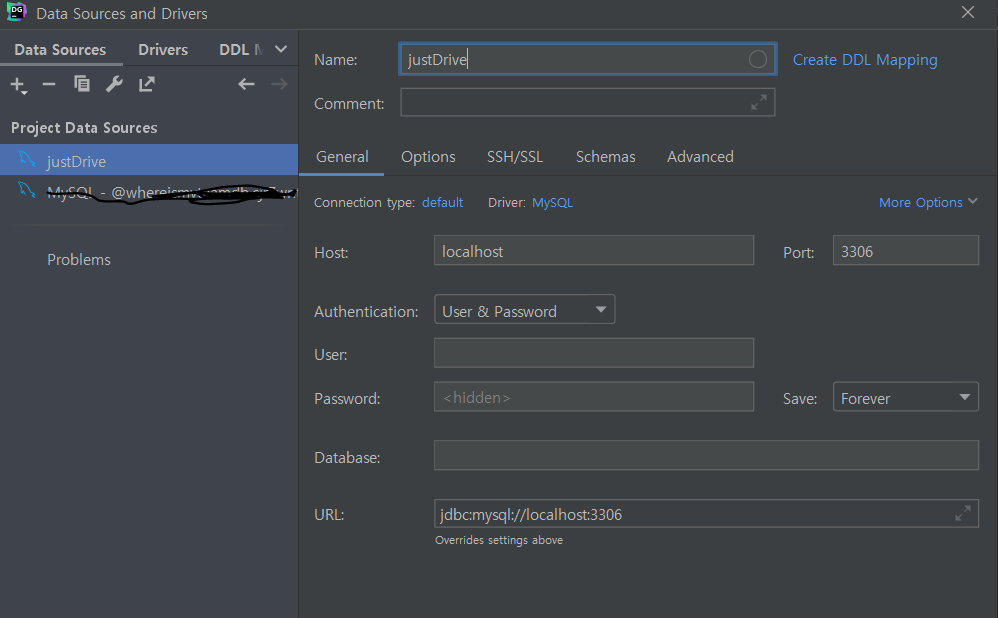This screenshot has width=998, height=618.
Task: Click the URL field with jdbc:mysql address
Action: click(x=706, y=513)
